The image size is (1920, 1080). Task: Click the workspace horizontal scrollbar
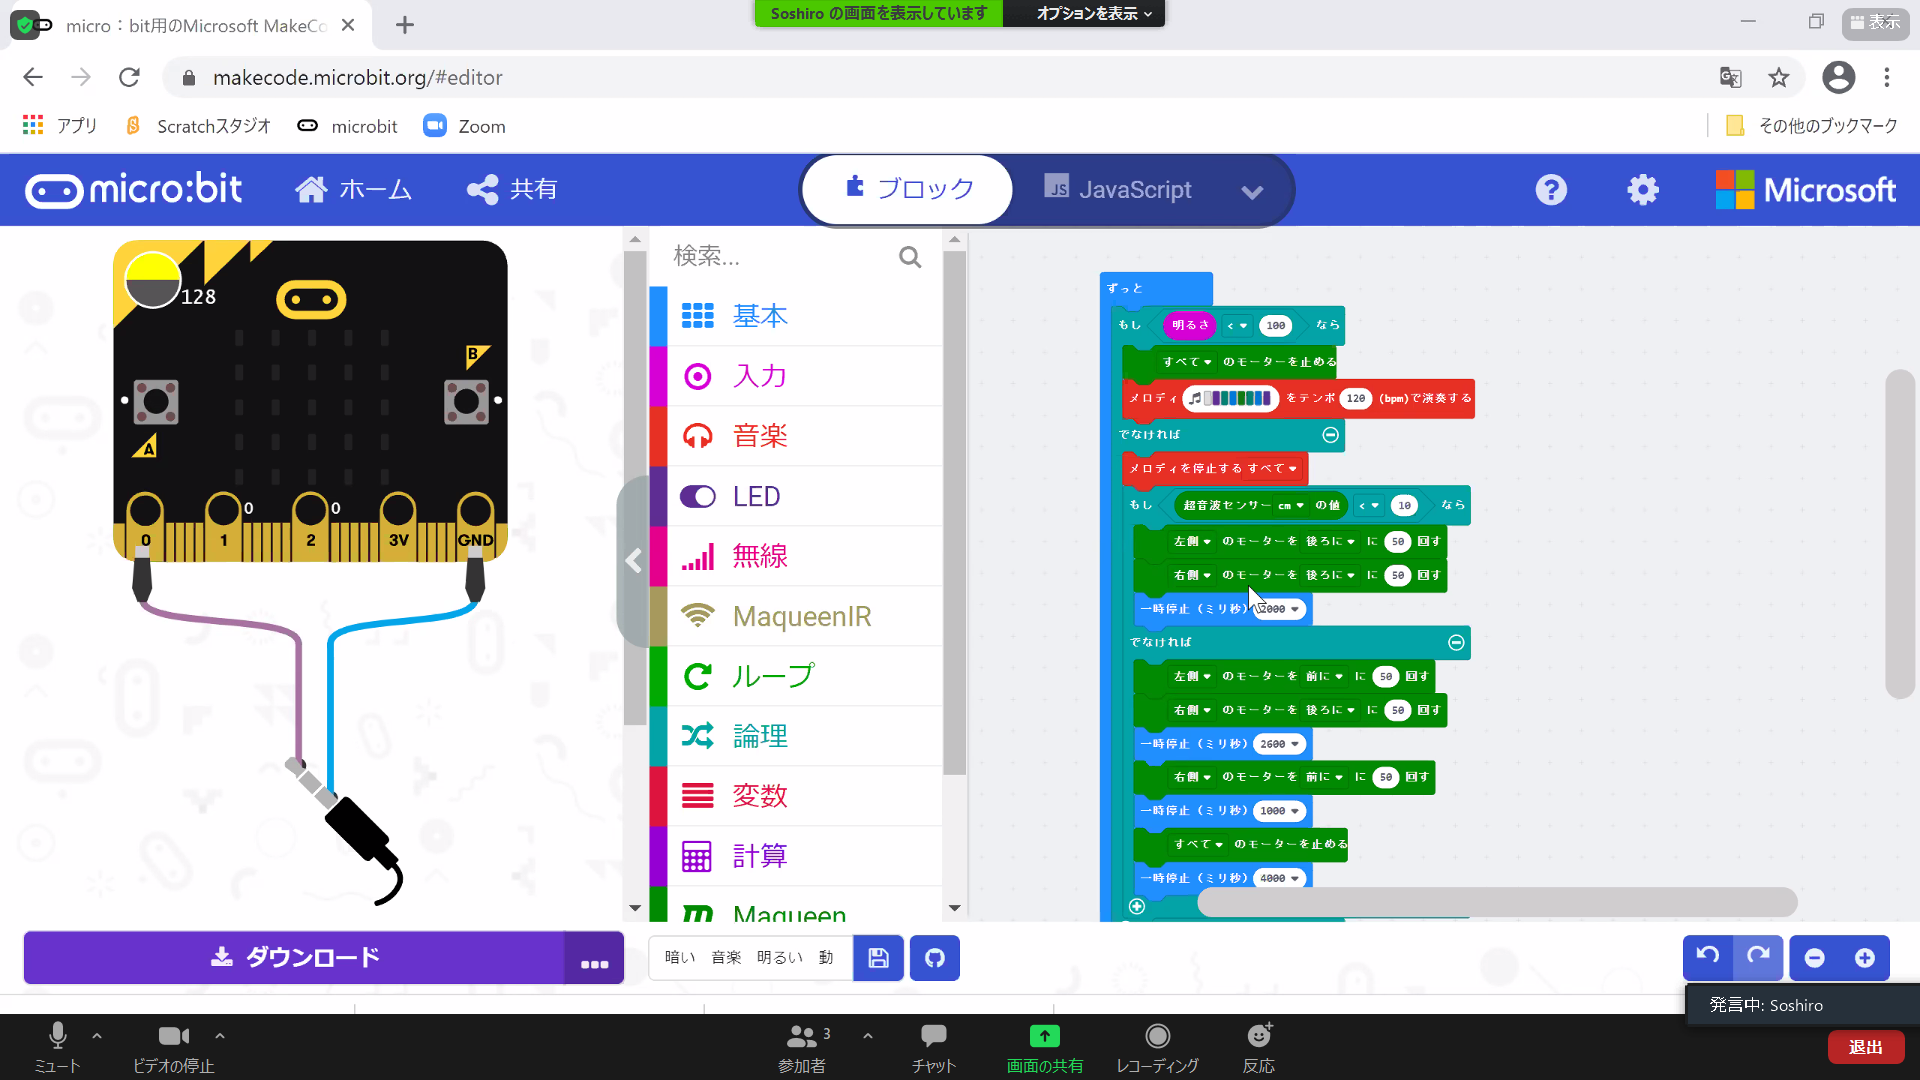(x=1496, y=902)
